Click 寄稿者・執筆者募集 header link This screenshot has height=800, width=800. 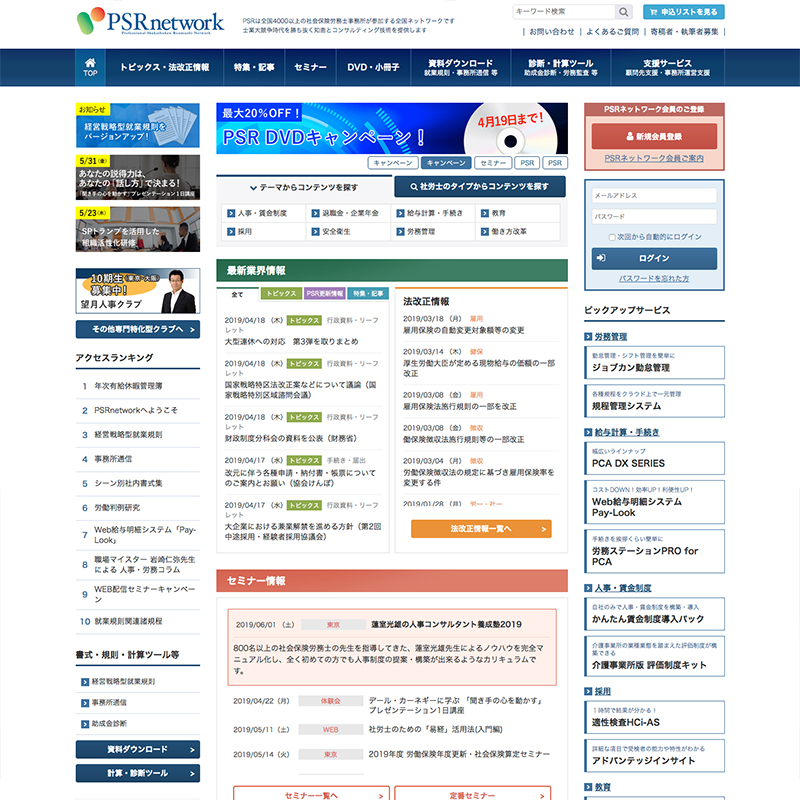[684, 32]
